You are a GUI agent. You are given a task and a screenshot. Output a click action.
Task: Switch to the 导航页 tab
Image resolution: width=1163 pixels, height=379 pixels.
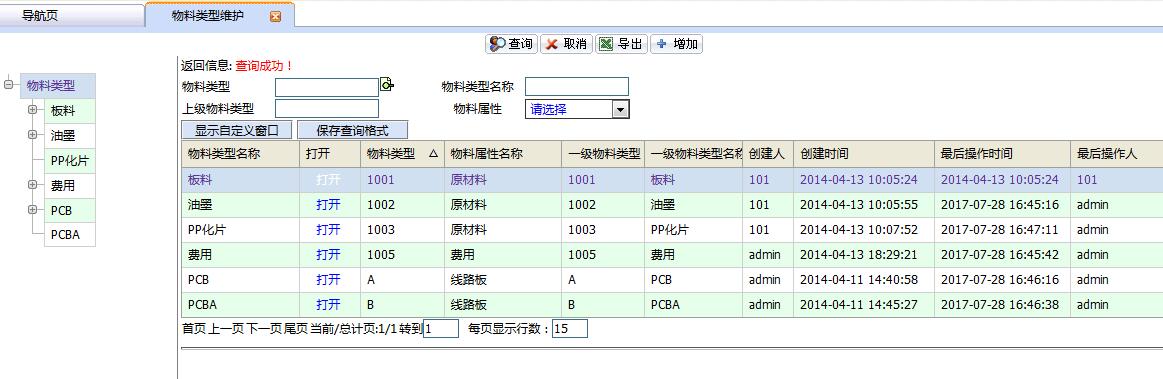pyautogui.click(x=40, y=16)
